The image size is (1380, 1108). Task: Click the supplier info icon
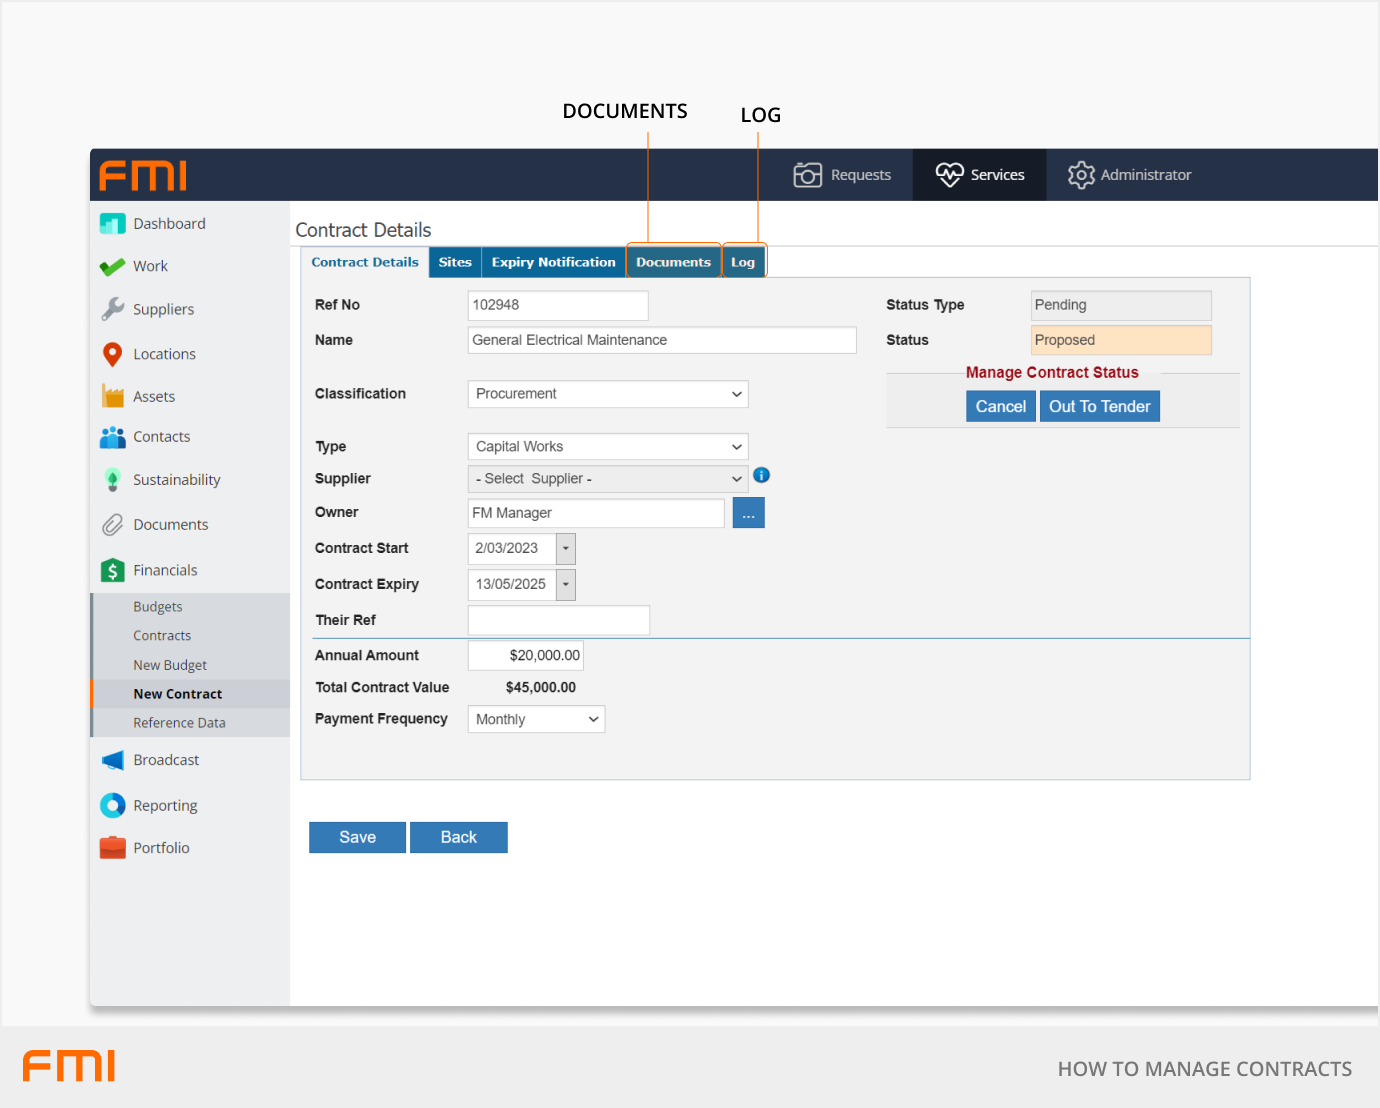coord(761,476)
